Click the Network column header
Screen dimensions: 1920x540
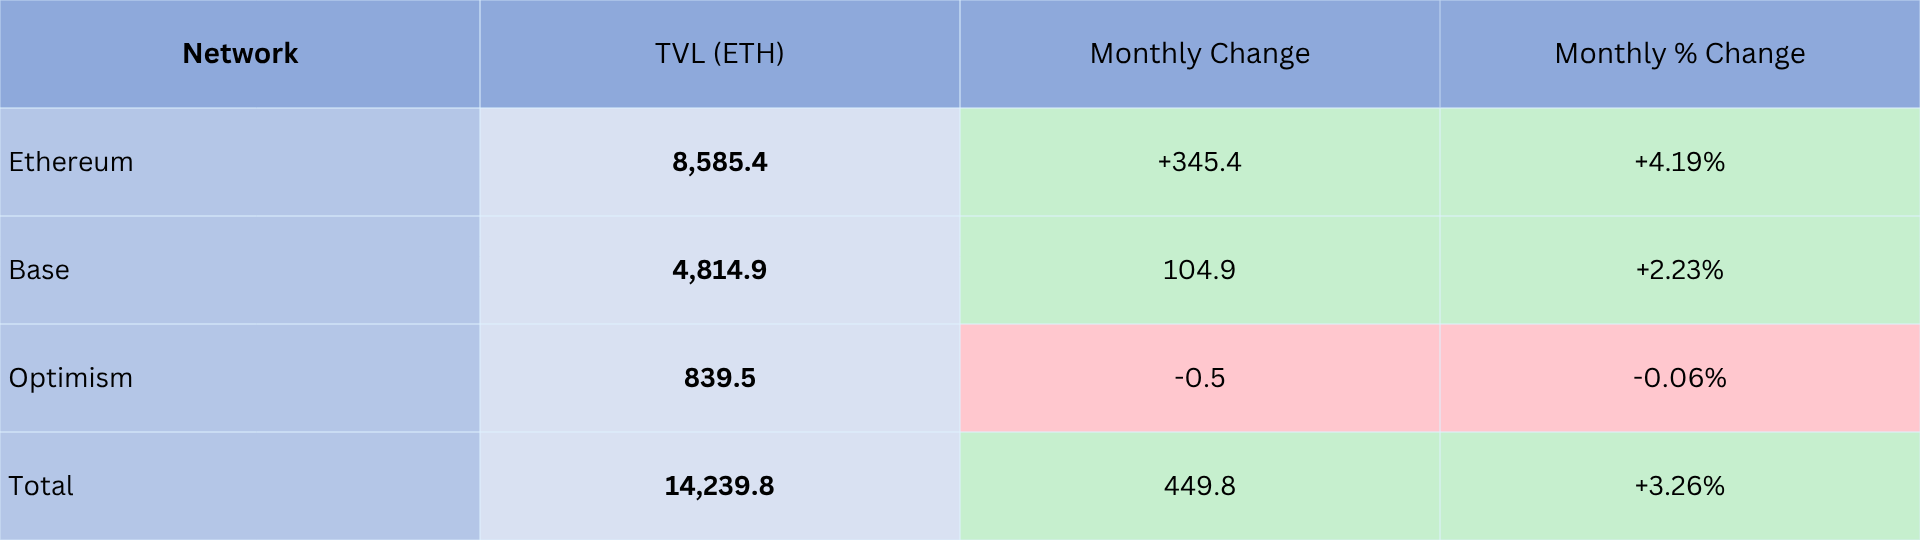point(240,54)
